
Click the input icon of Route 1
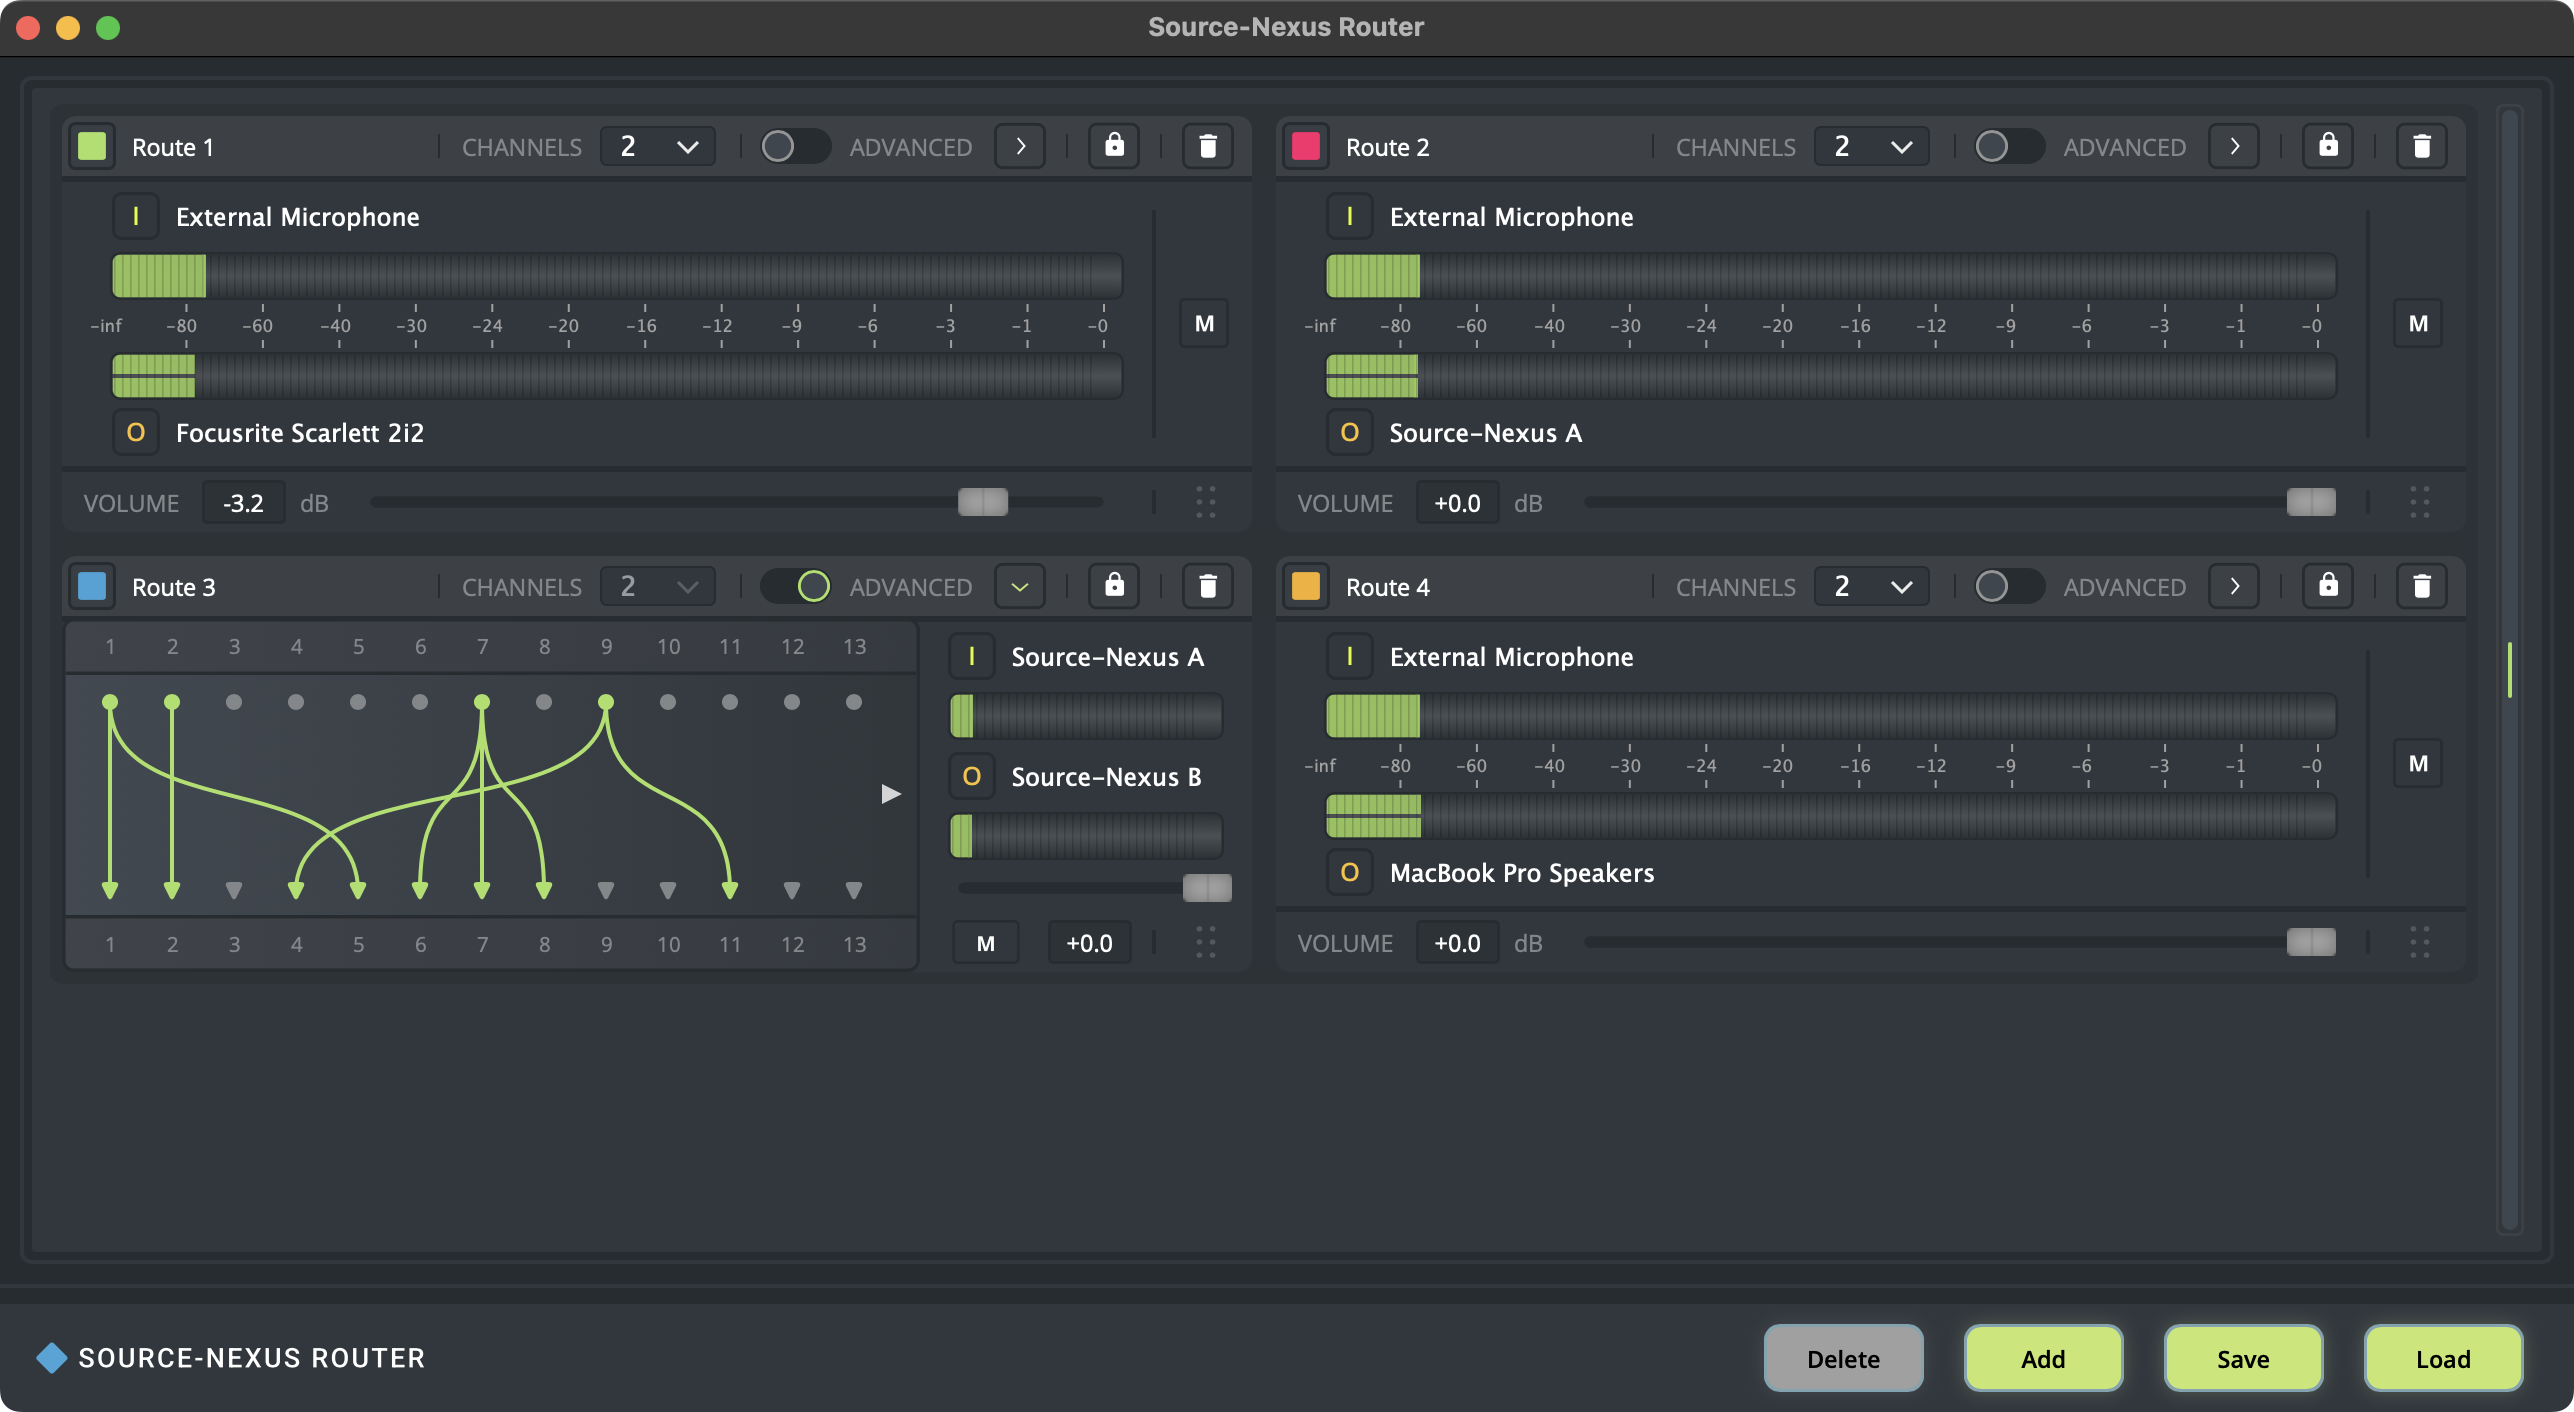point(136,216)
